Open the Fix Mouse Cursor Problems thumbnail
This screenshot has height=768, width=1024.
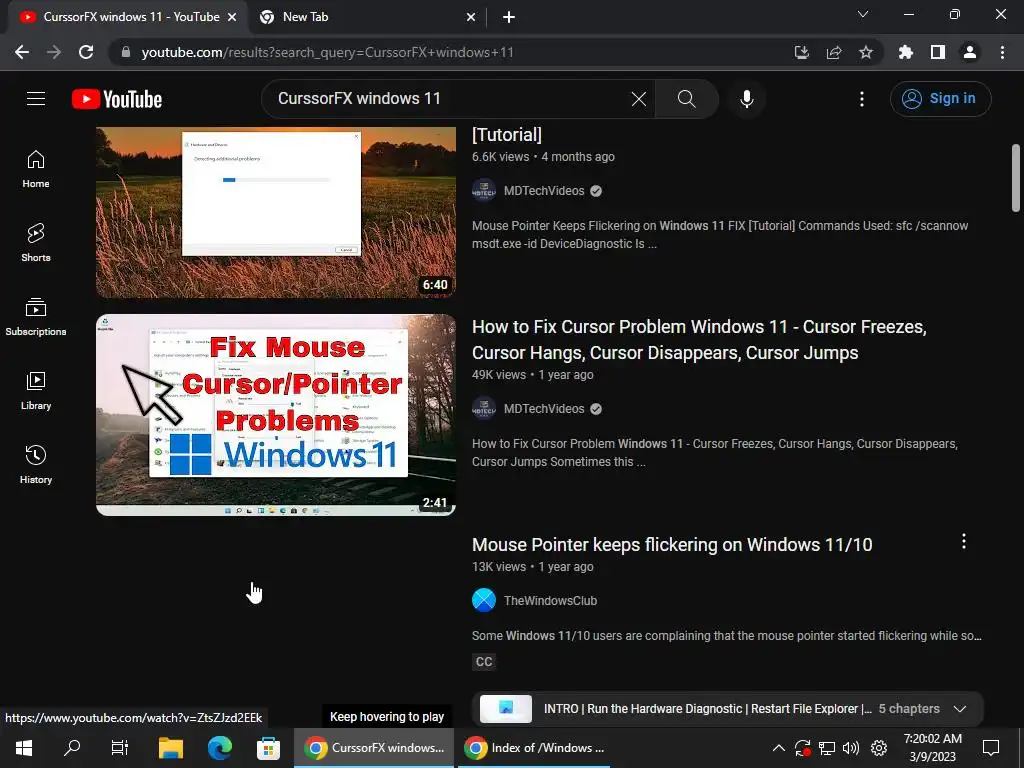[276, 415]
